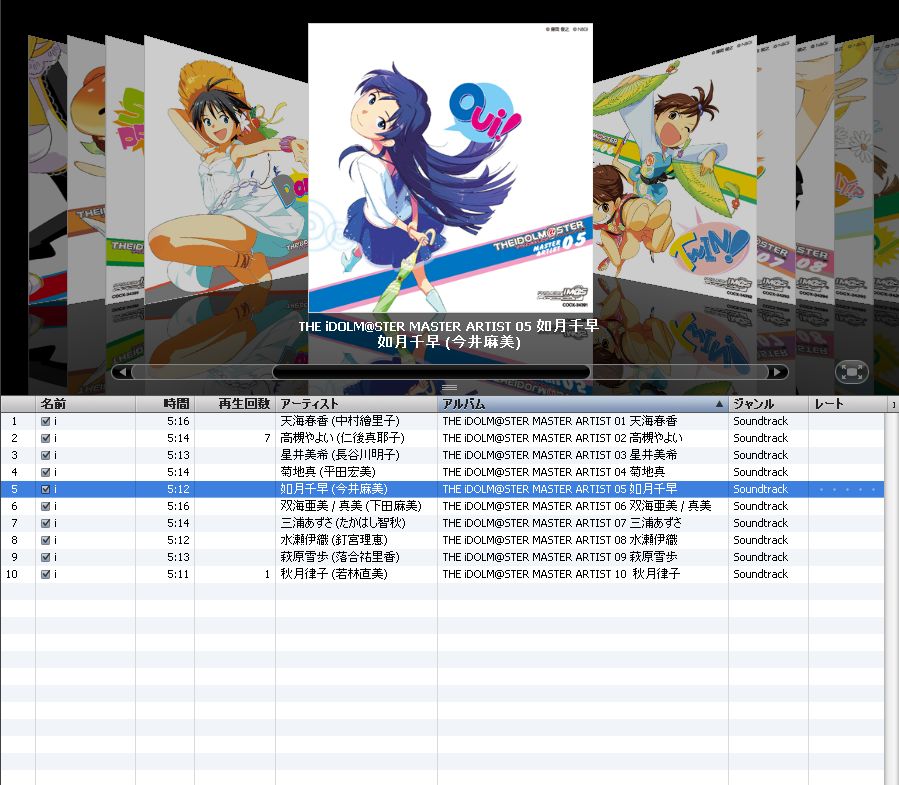Select artist 水瀬伊織 (釘宮理恵)
Screen dimensions: 899x785
coord(334,540)
